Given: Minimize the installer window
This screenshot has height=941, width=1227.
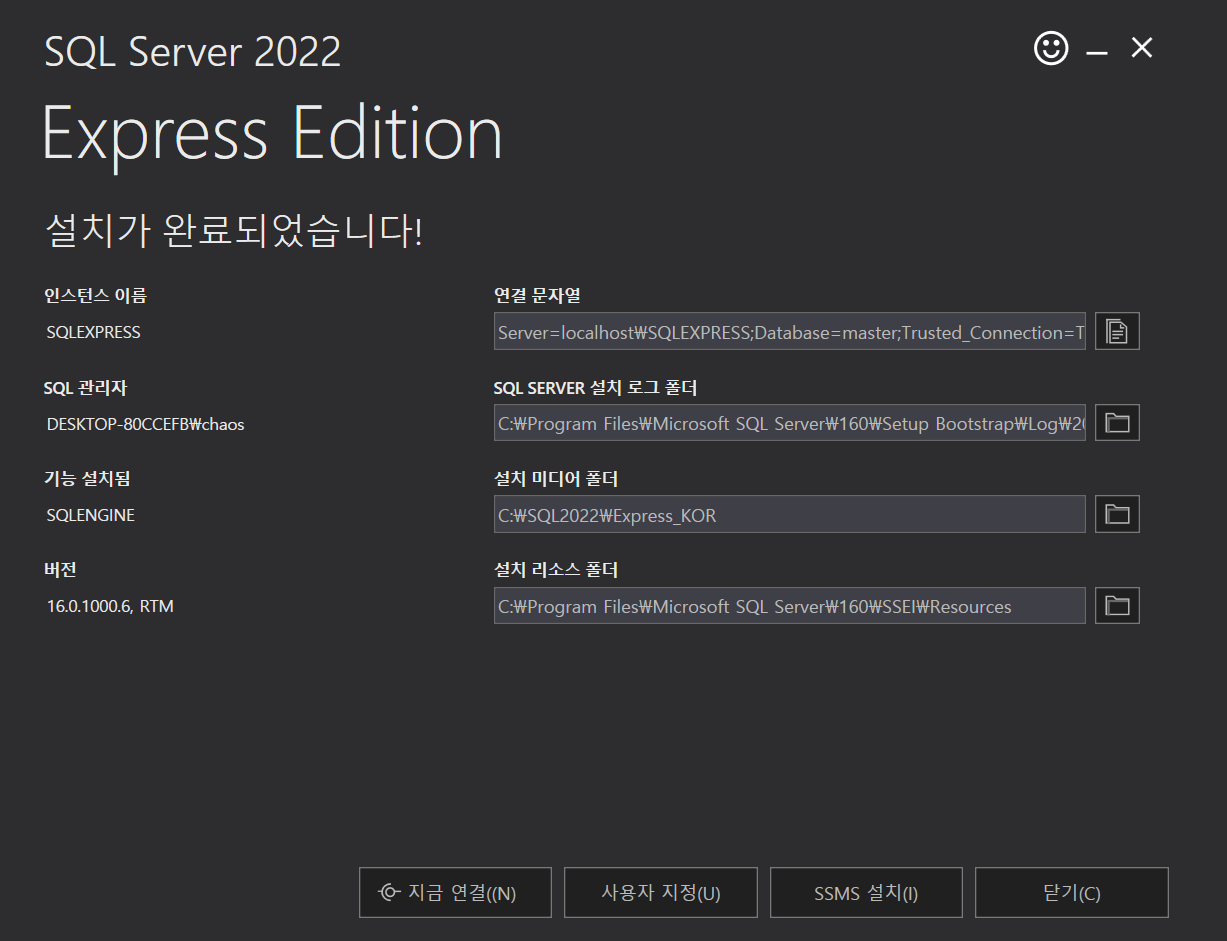Looking at the screenshot, I should [x=1097, y=50].
